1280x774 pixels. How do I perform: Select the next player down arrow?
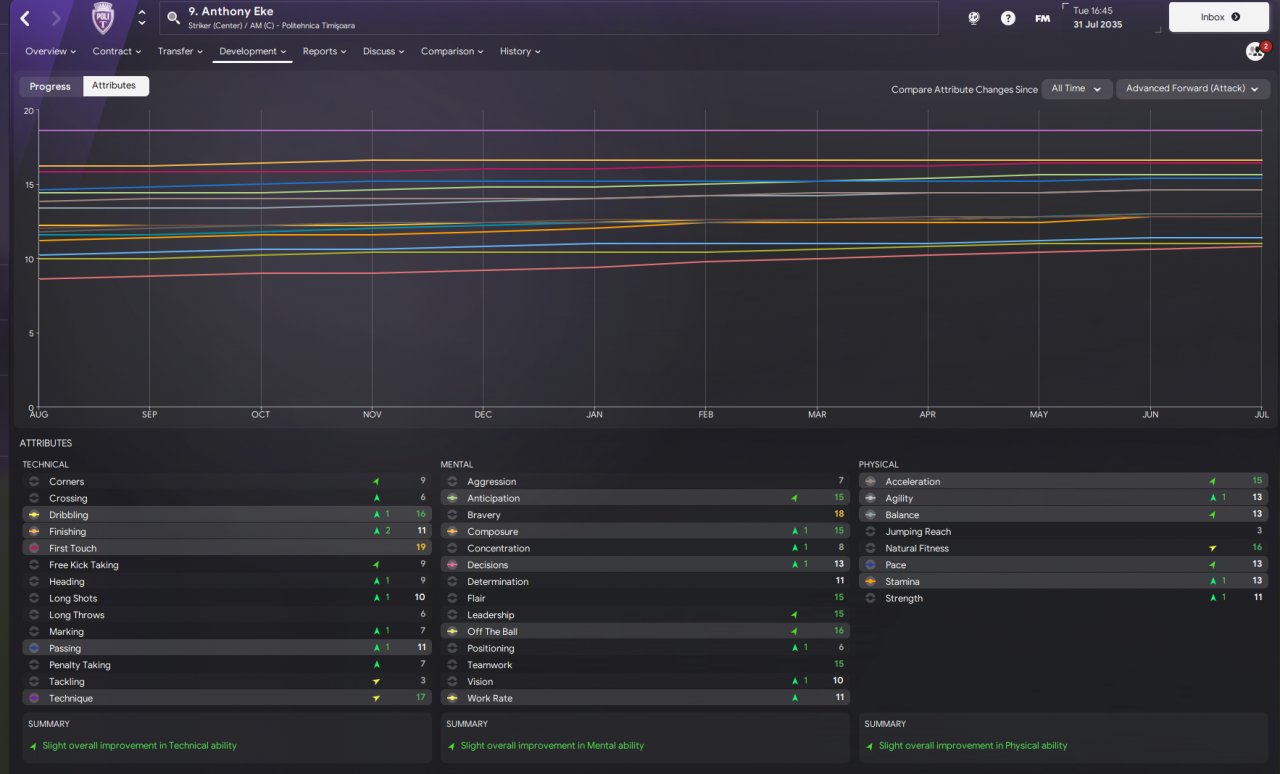(x=142, y=23)
